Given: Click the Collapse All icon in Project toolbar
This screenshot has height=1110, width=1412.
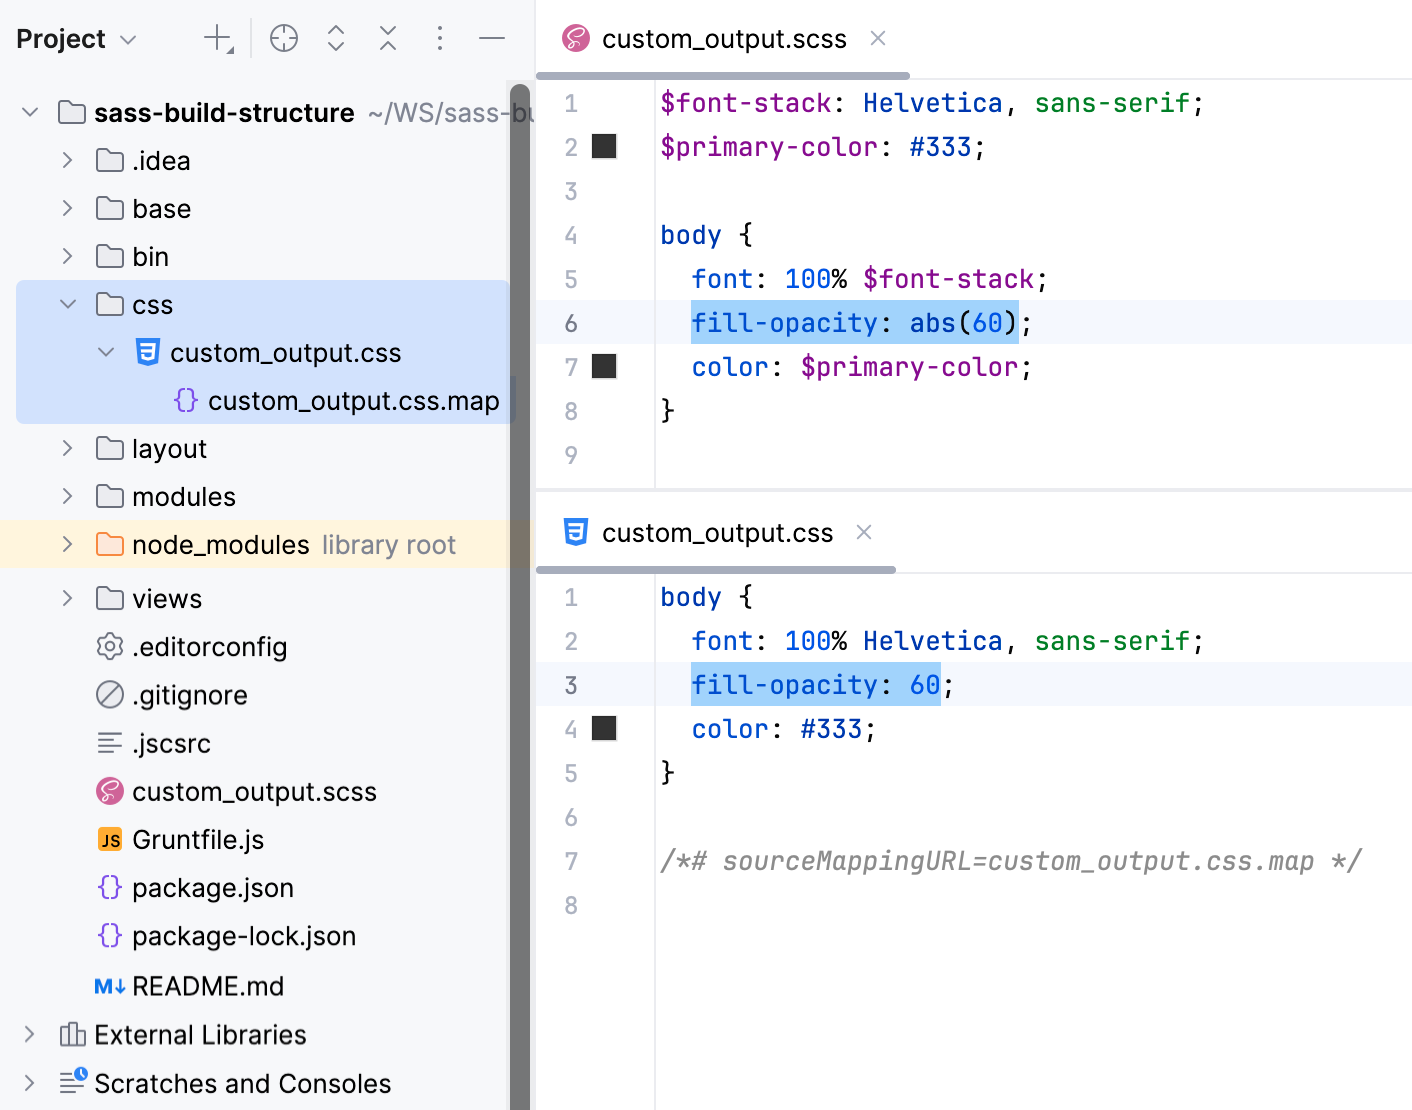Looking at the screenshot, I should [x=388, y=38].
